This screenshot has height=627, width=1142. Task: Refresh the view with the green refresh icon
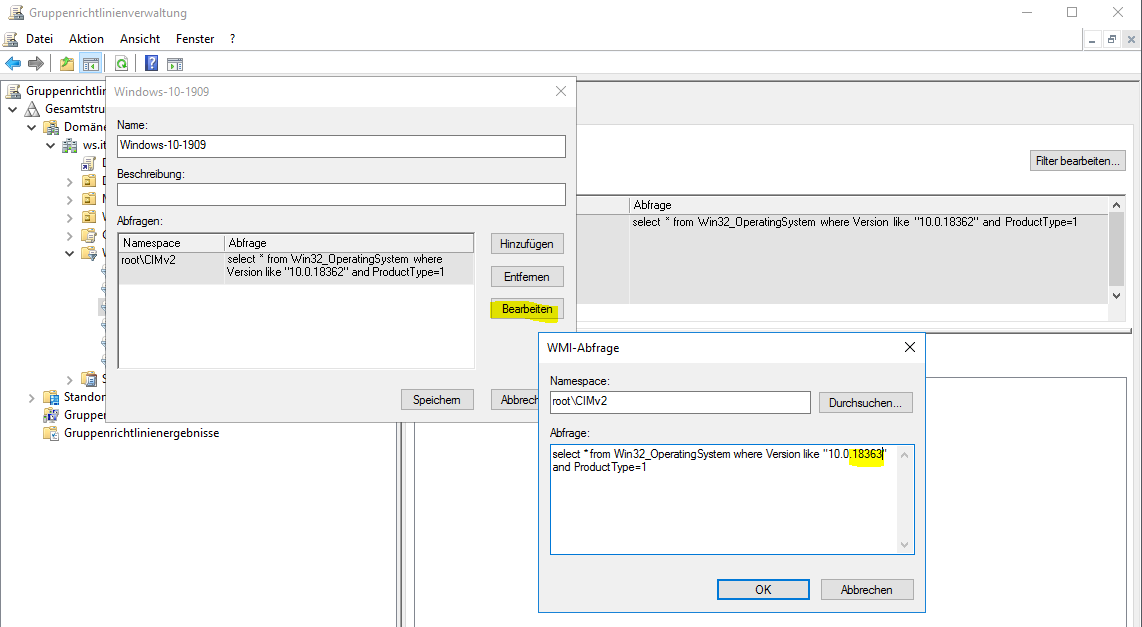click(122, 63)
